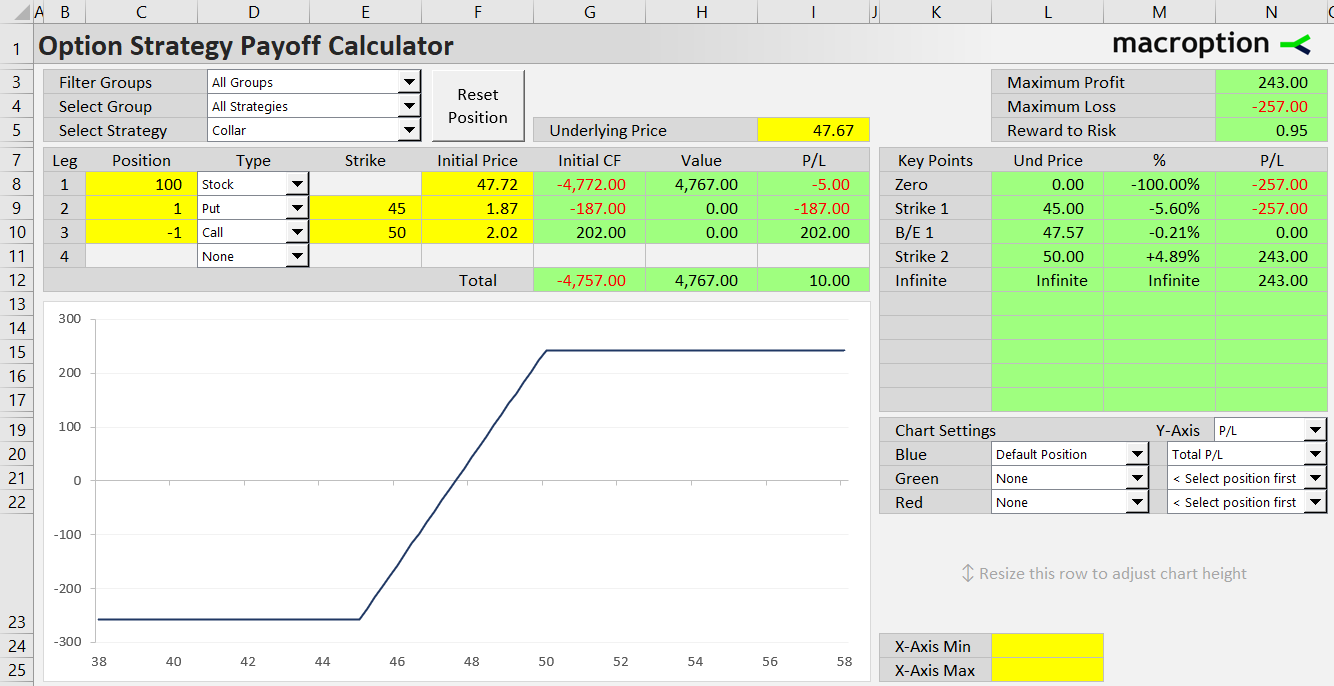1334x686 pixels.
Task: Open Green series position dropdown
Action: (1137, 478)
